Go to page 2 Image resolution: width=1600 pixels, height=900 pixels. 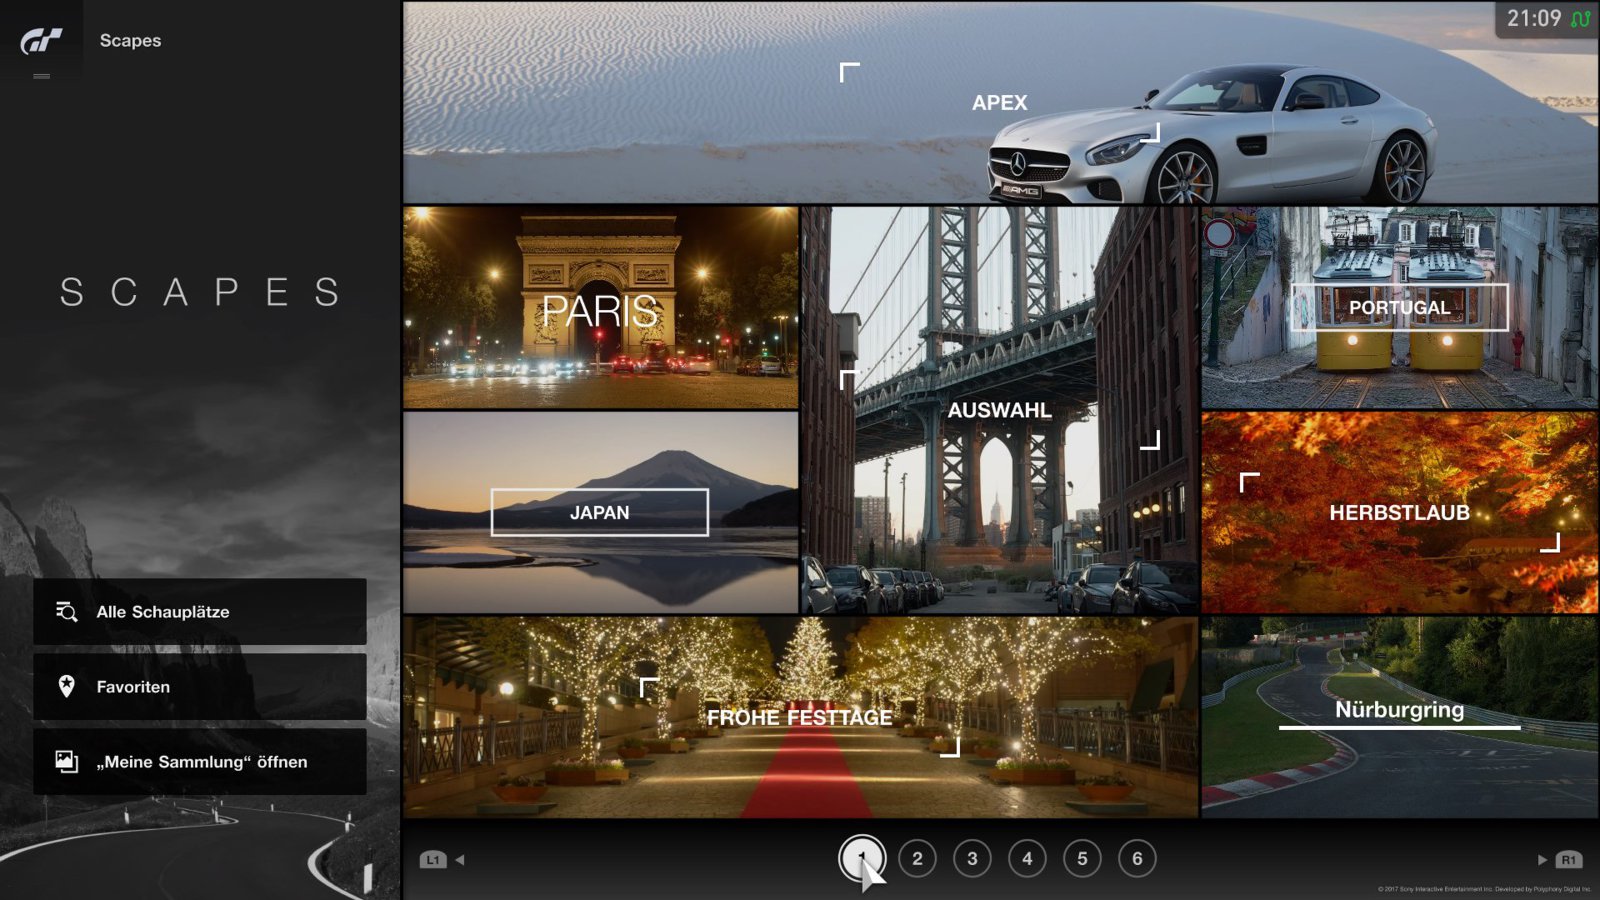(917, 858)
